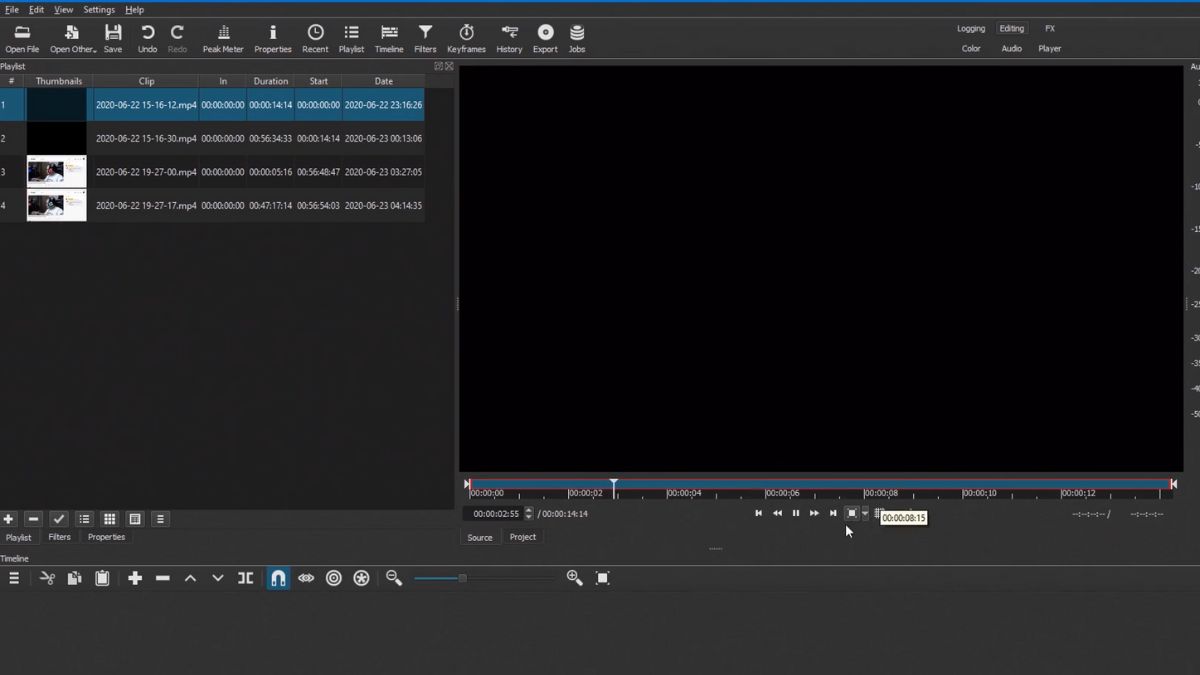
Task: Skip to the start of the clip
Action: click(x=758, y=513)
